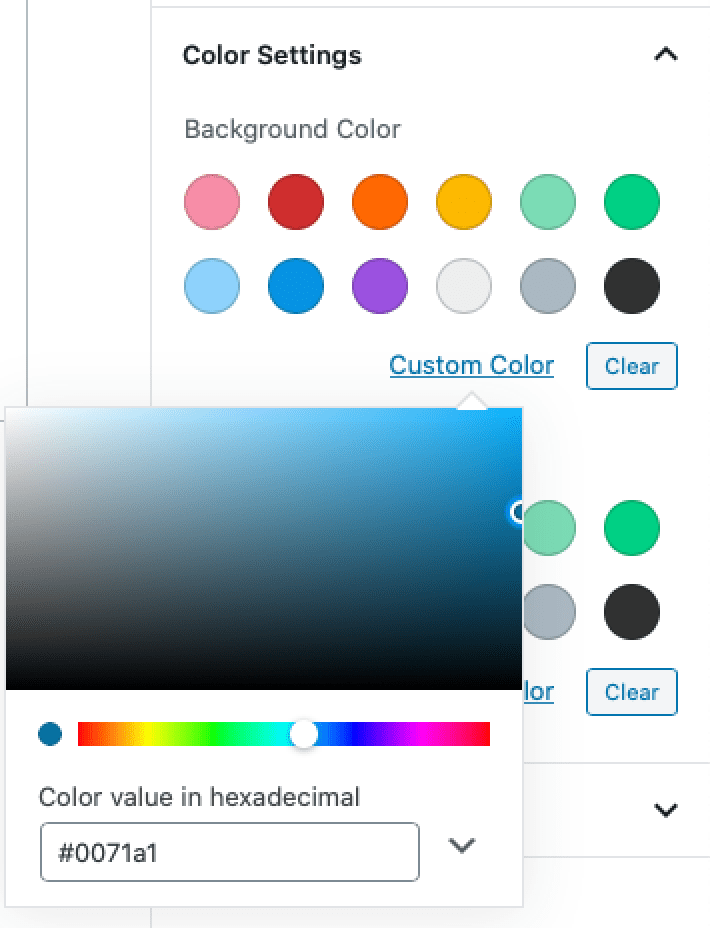This screenshot has height=928, width=710.
Task: Focus the hexadecimal color value field
Action: point(230,852)
